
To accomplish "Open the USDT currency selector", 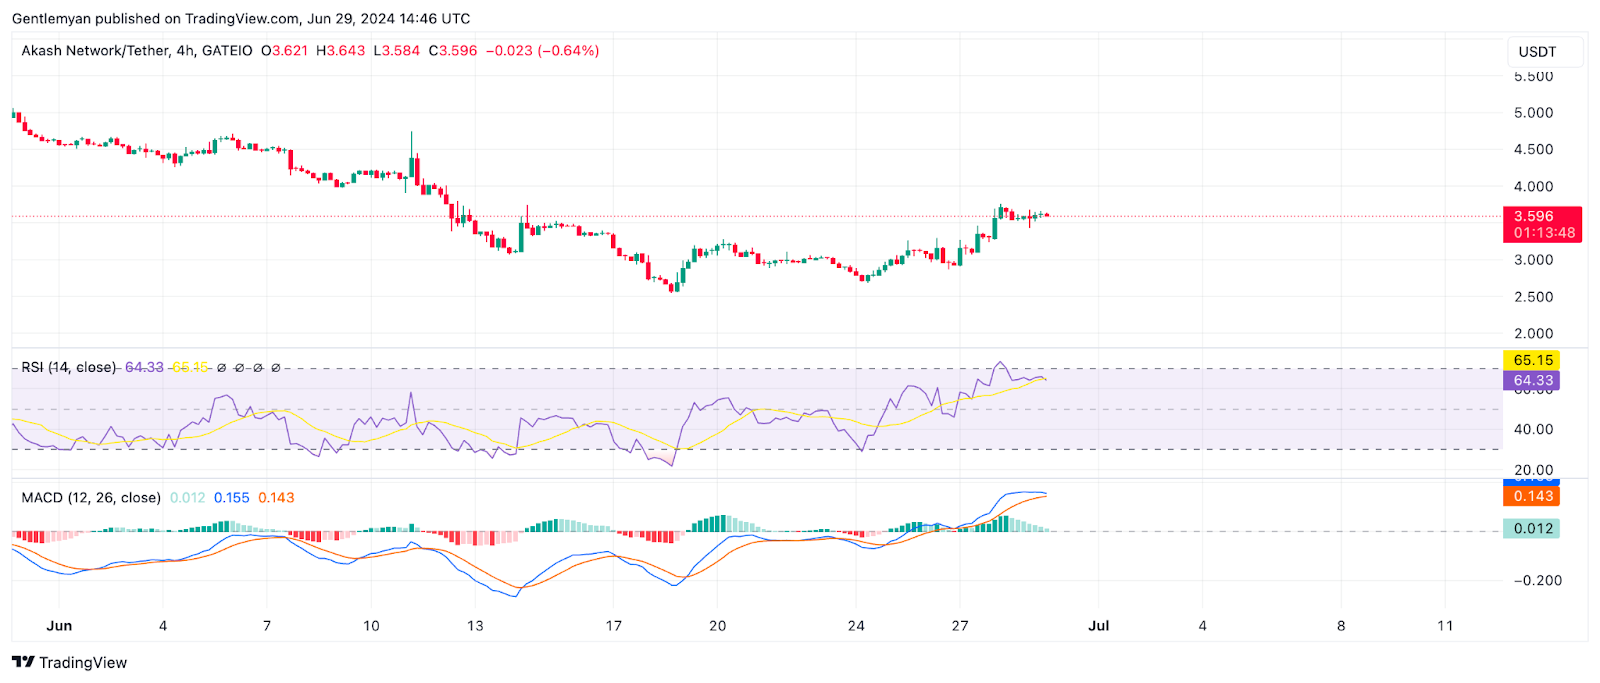I will (x=1537, y=52).
